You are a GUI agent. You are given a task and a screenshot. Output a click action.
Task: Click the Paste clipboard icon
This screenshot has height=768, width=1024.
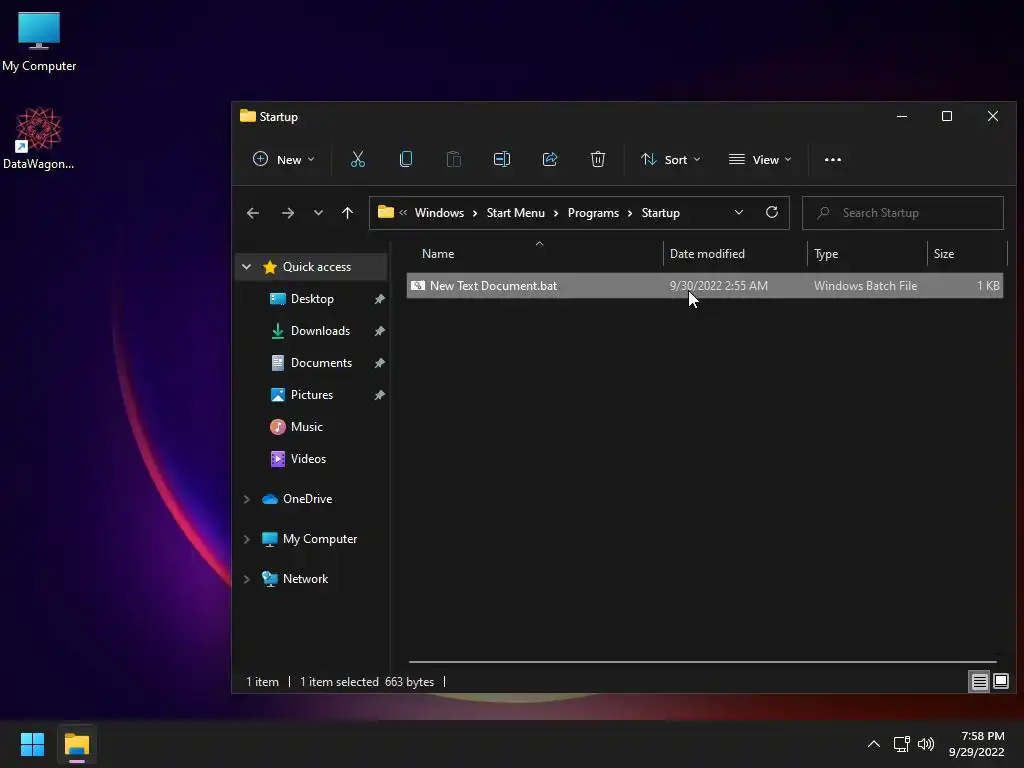pyautogui.click(x=453, y=159)
